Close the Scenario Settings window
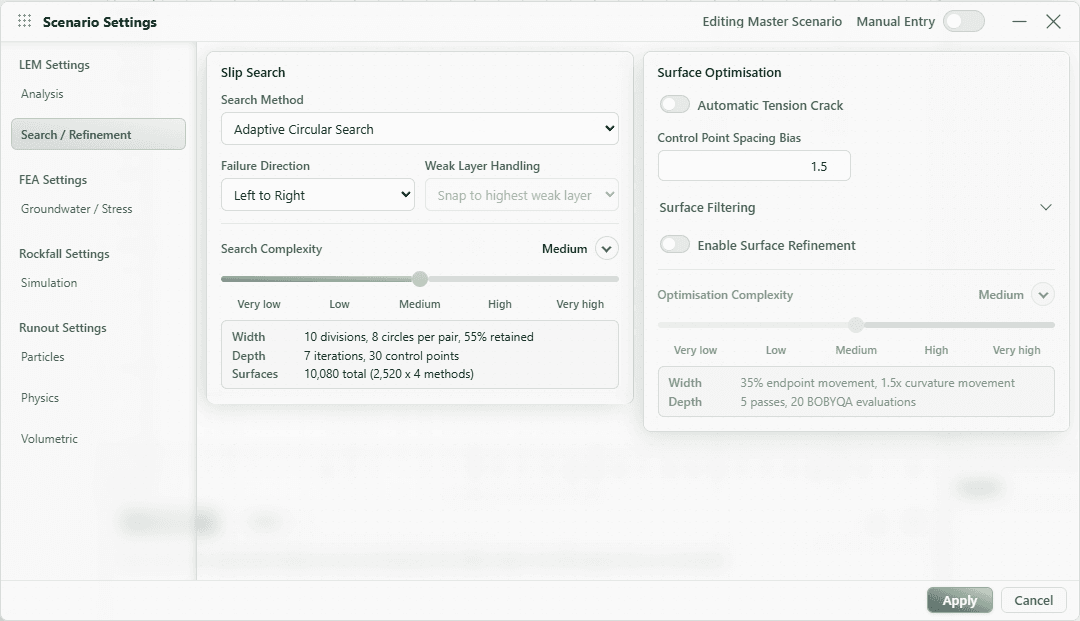 point(1053,21)
